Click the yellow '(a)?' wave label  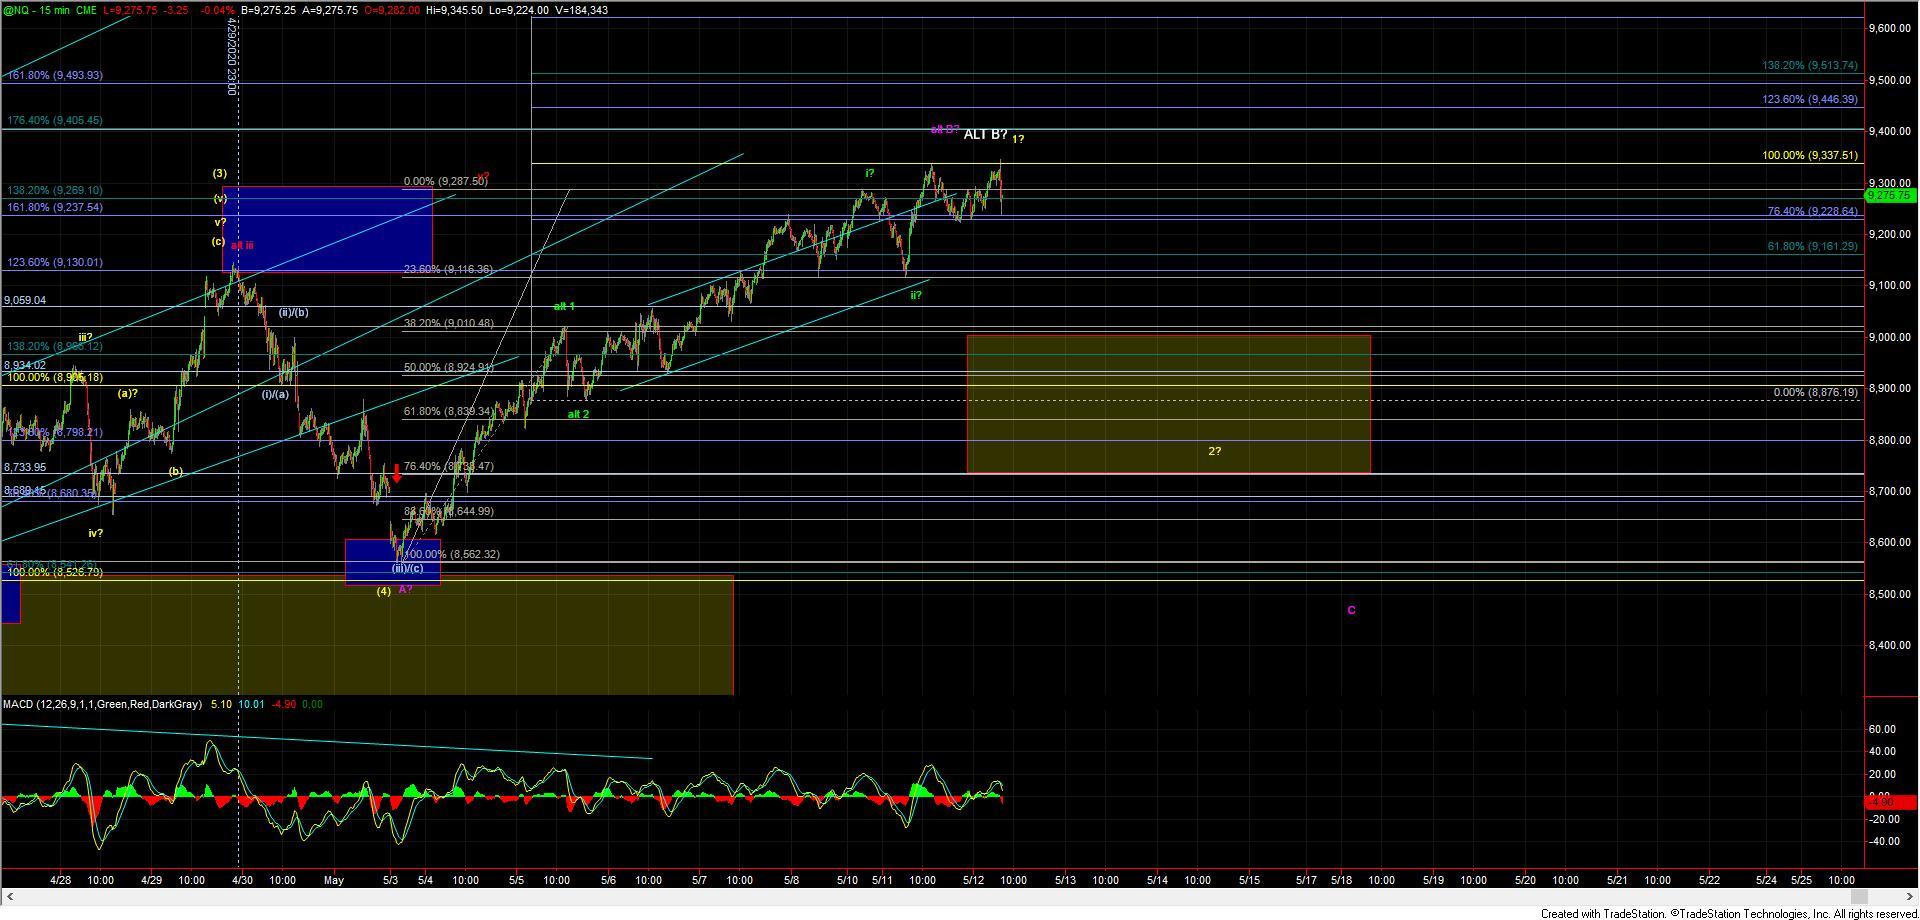pyautogui.click(x=128, y=393)
